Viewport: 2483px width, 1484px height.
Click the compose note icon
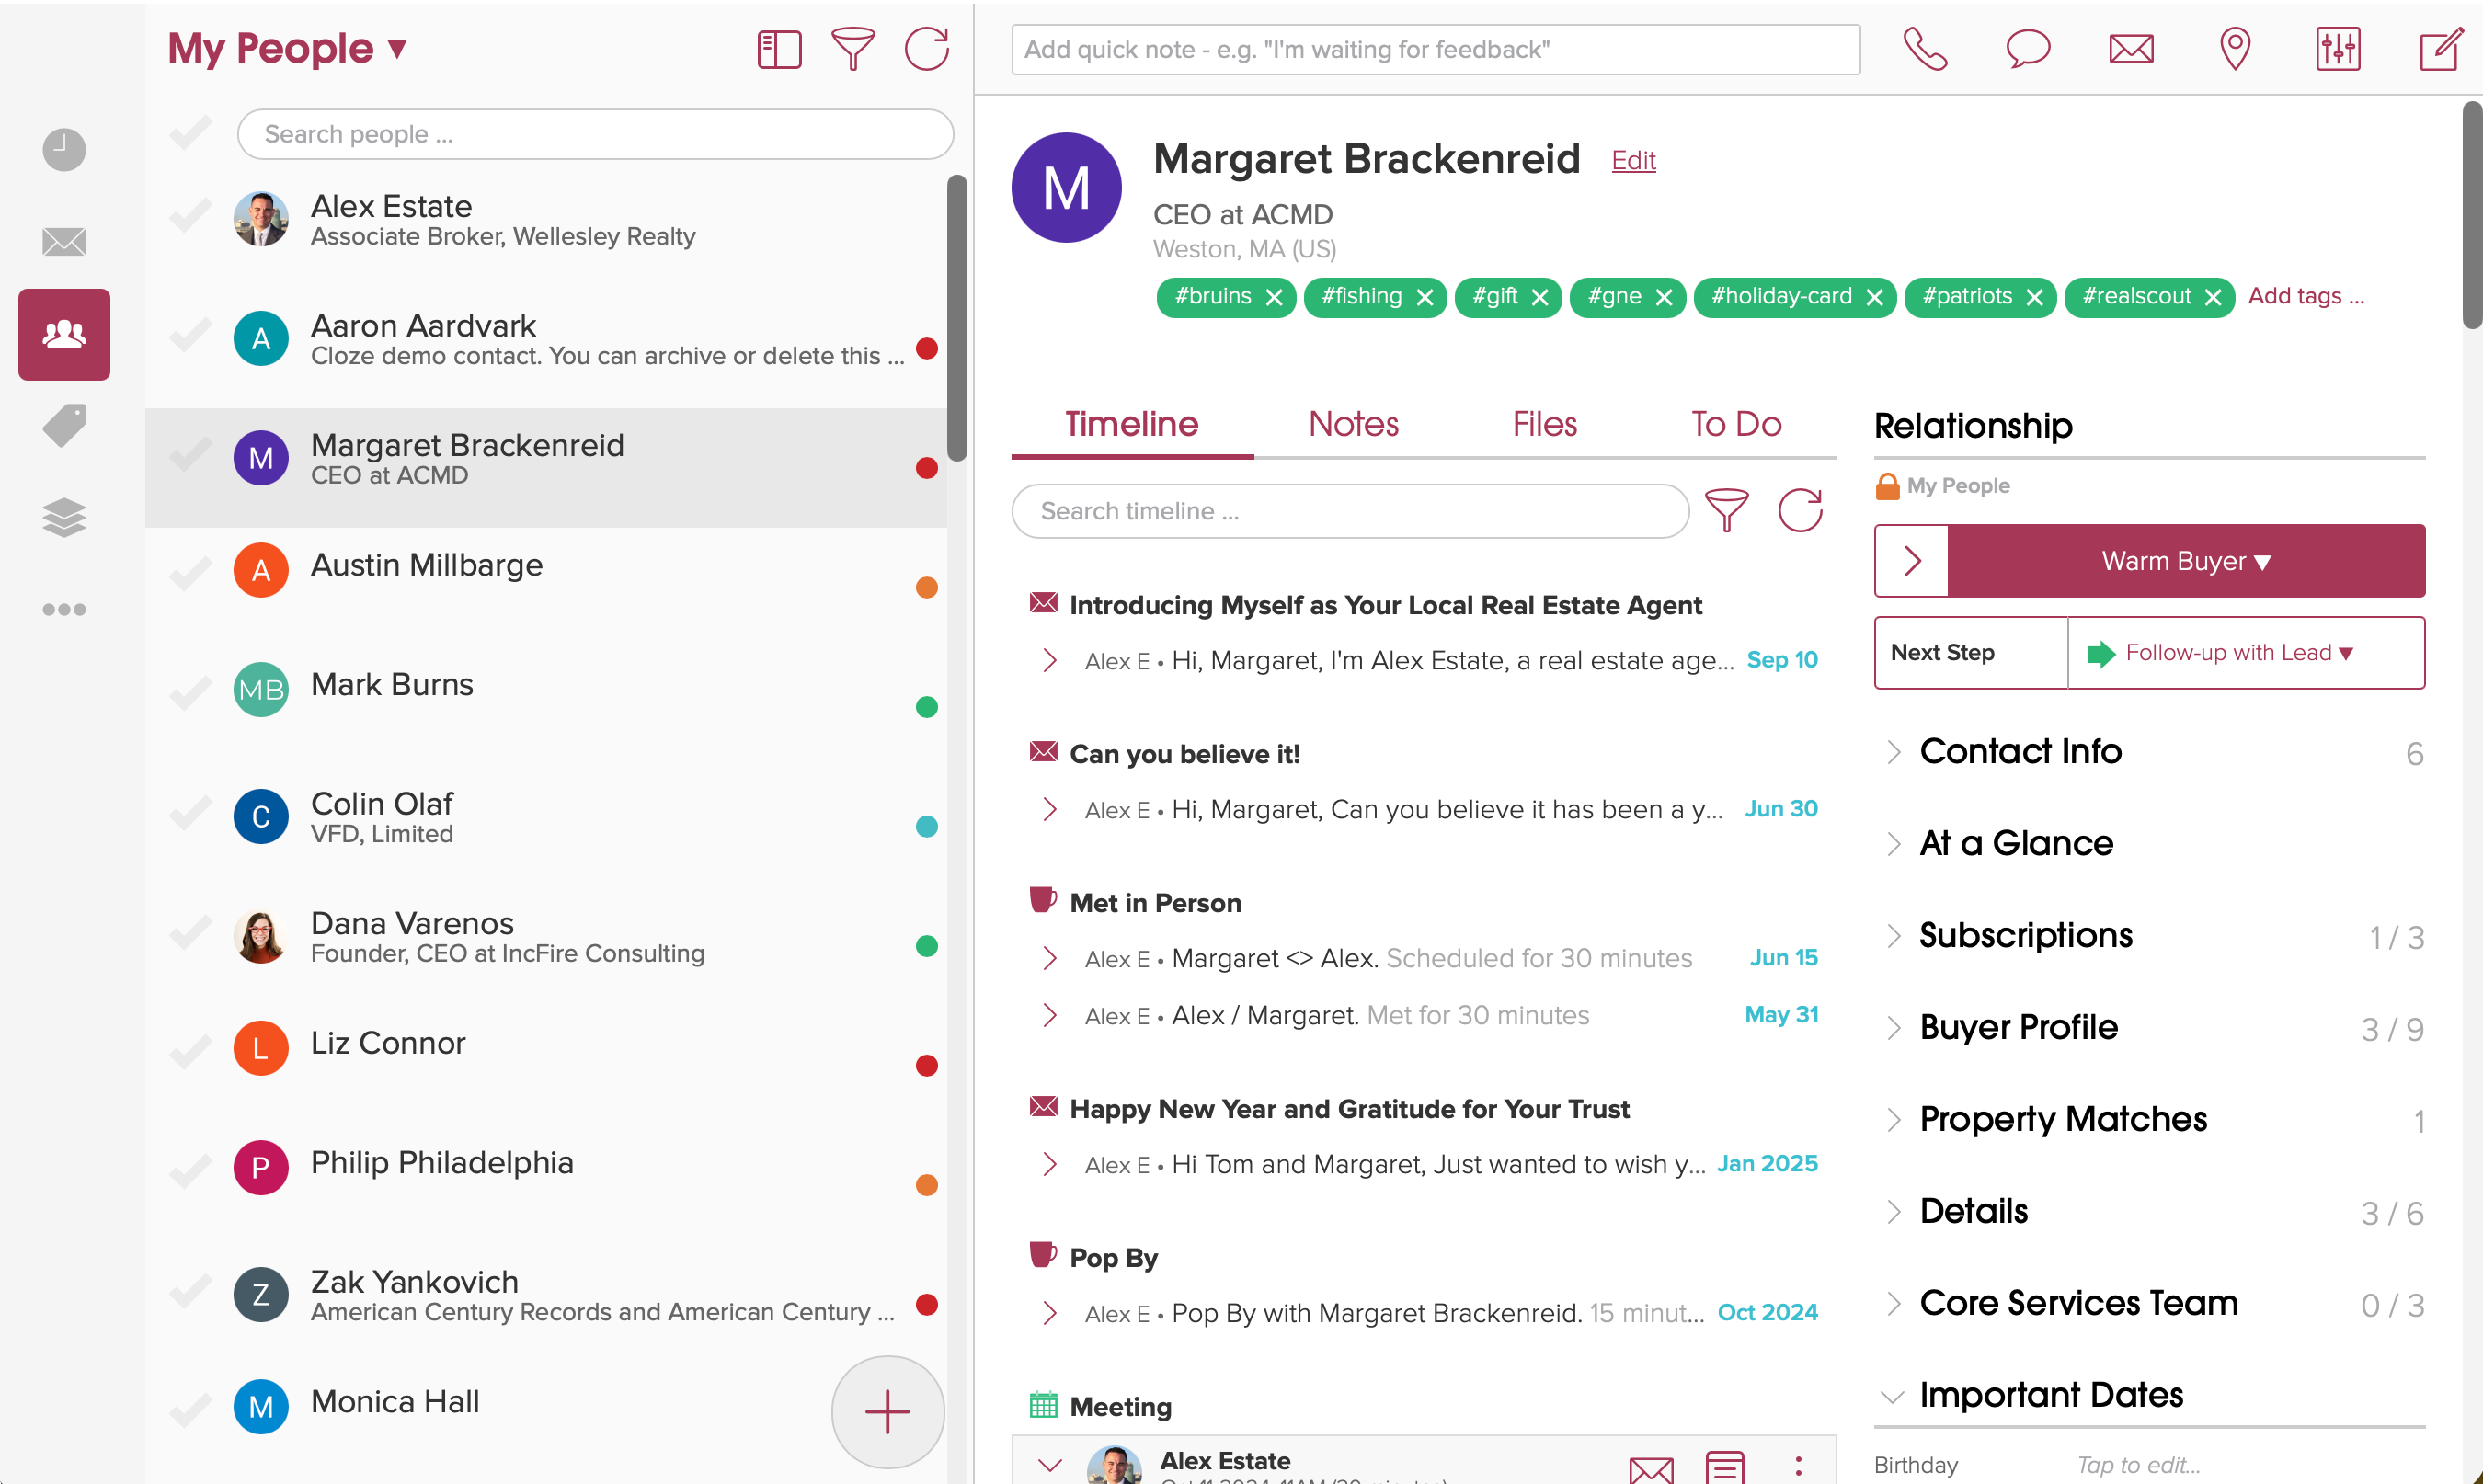pos(2440,49)
